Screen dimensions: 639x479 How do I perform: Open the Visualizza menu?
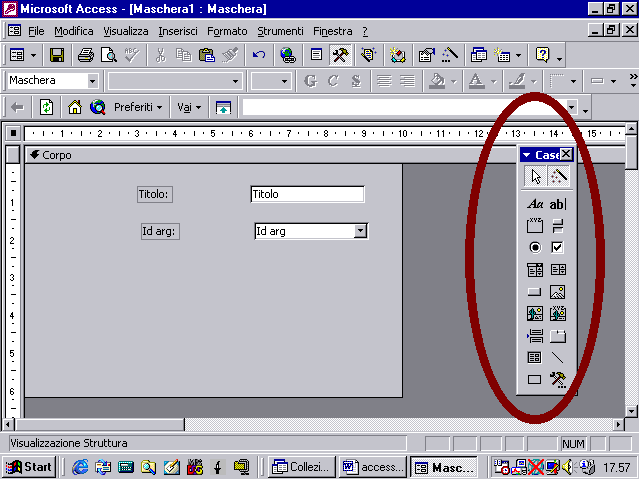click(126, 31)
